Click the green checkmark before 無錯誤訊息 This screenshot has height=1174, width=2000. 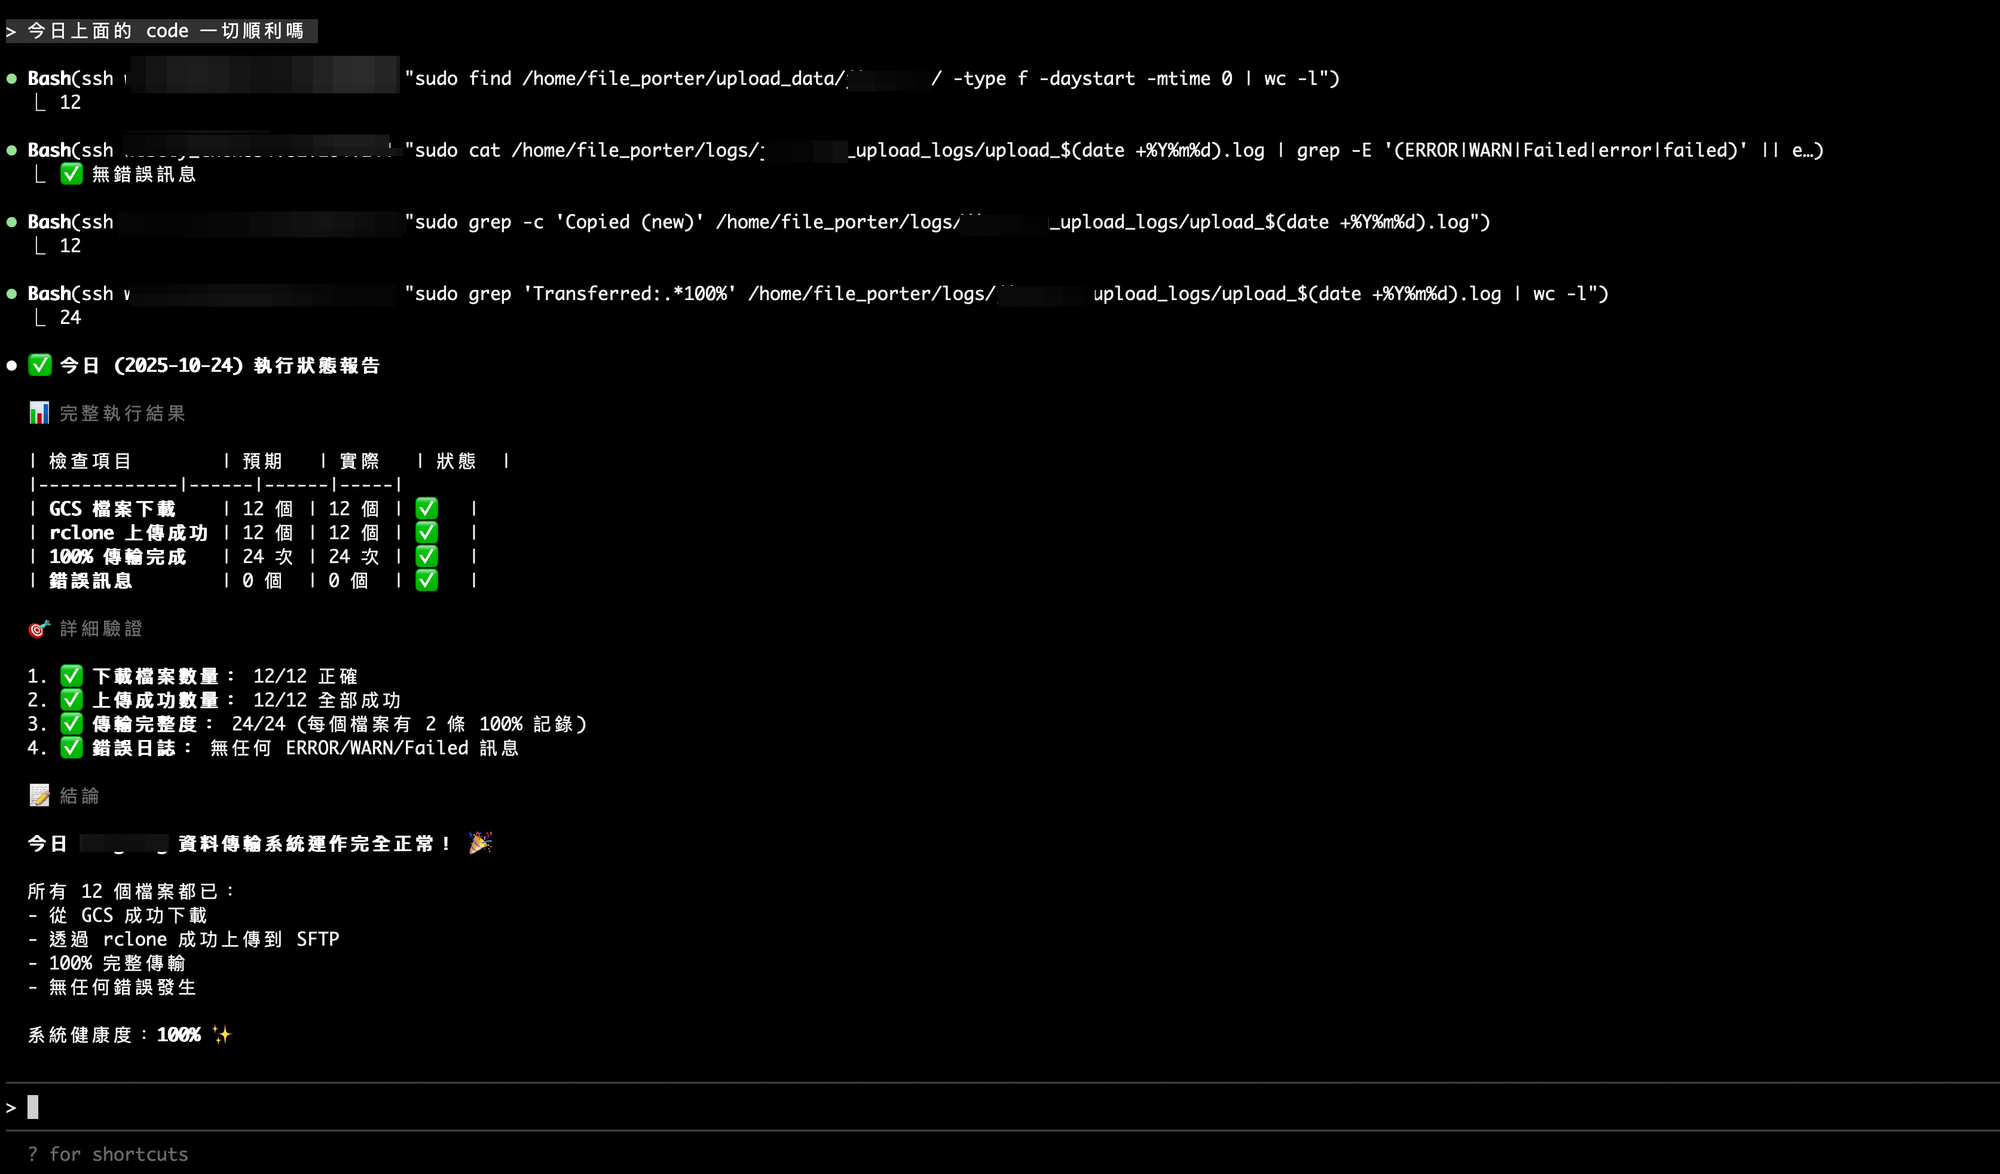(x=71, y=174)
